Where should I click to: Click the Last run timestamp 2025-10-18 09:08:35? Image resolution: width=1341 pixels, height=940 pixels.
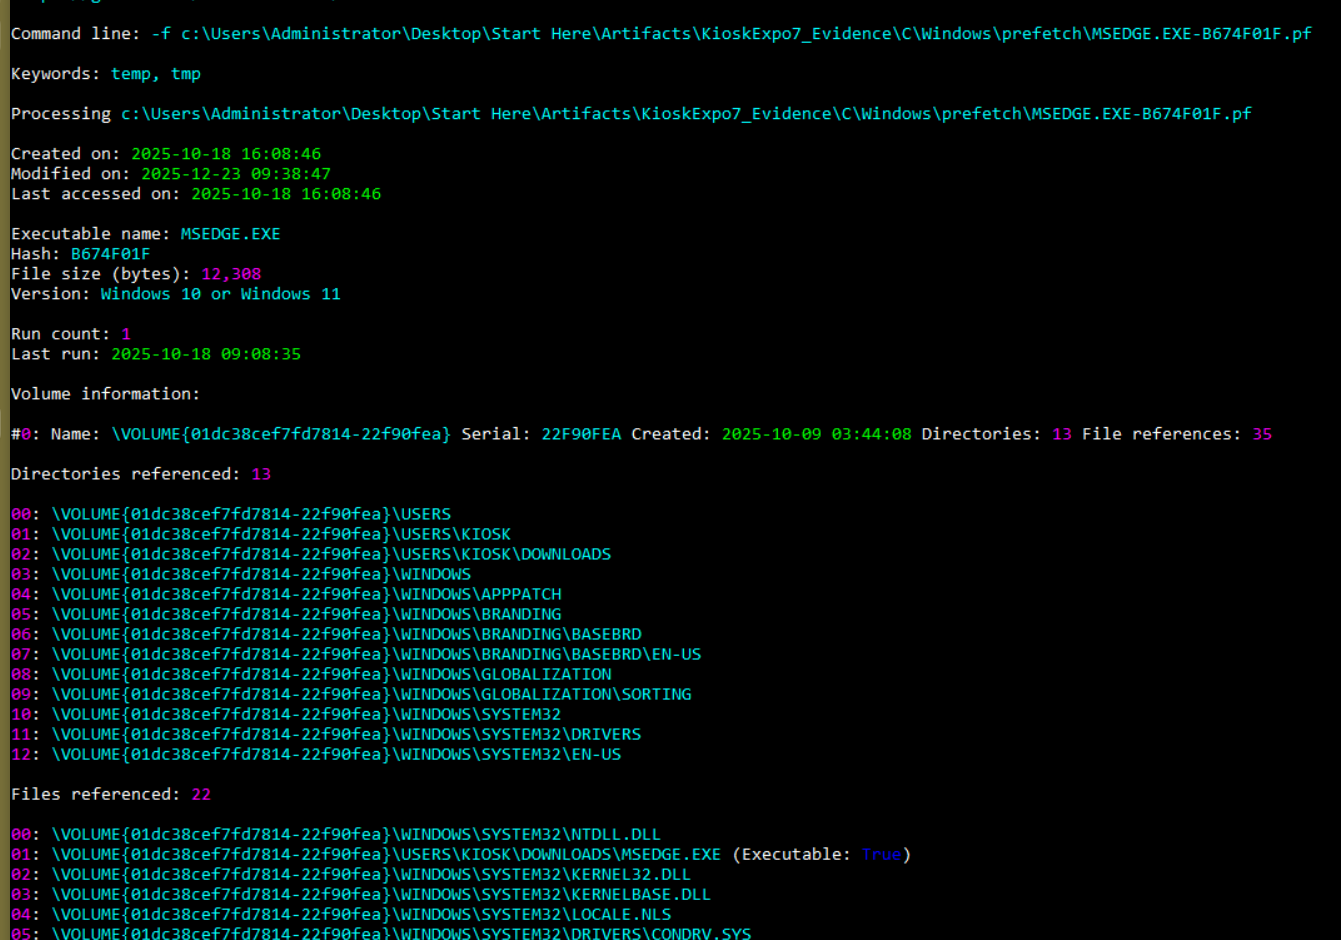(x=206, y=354)
